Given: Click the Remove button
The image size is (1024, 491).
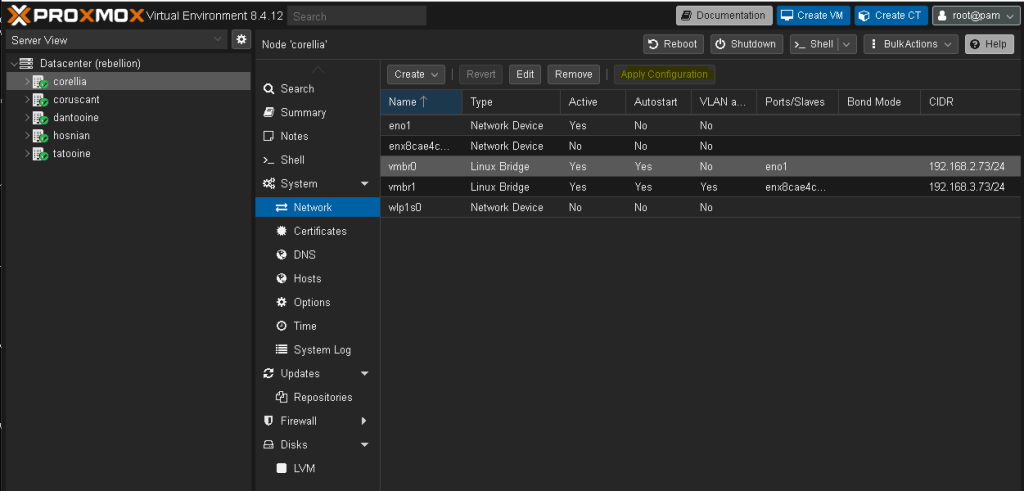Looking at the screenshot, I should [x=573, y=74].
